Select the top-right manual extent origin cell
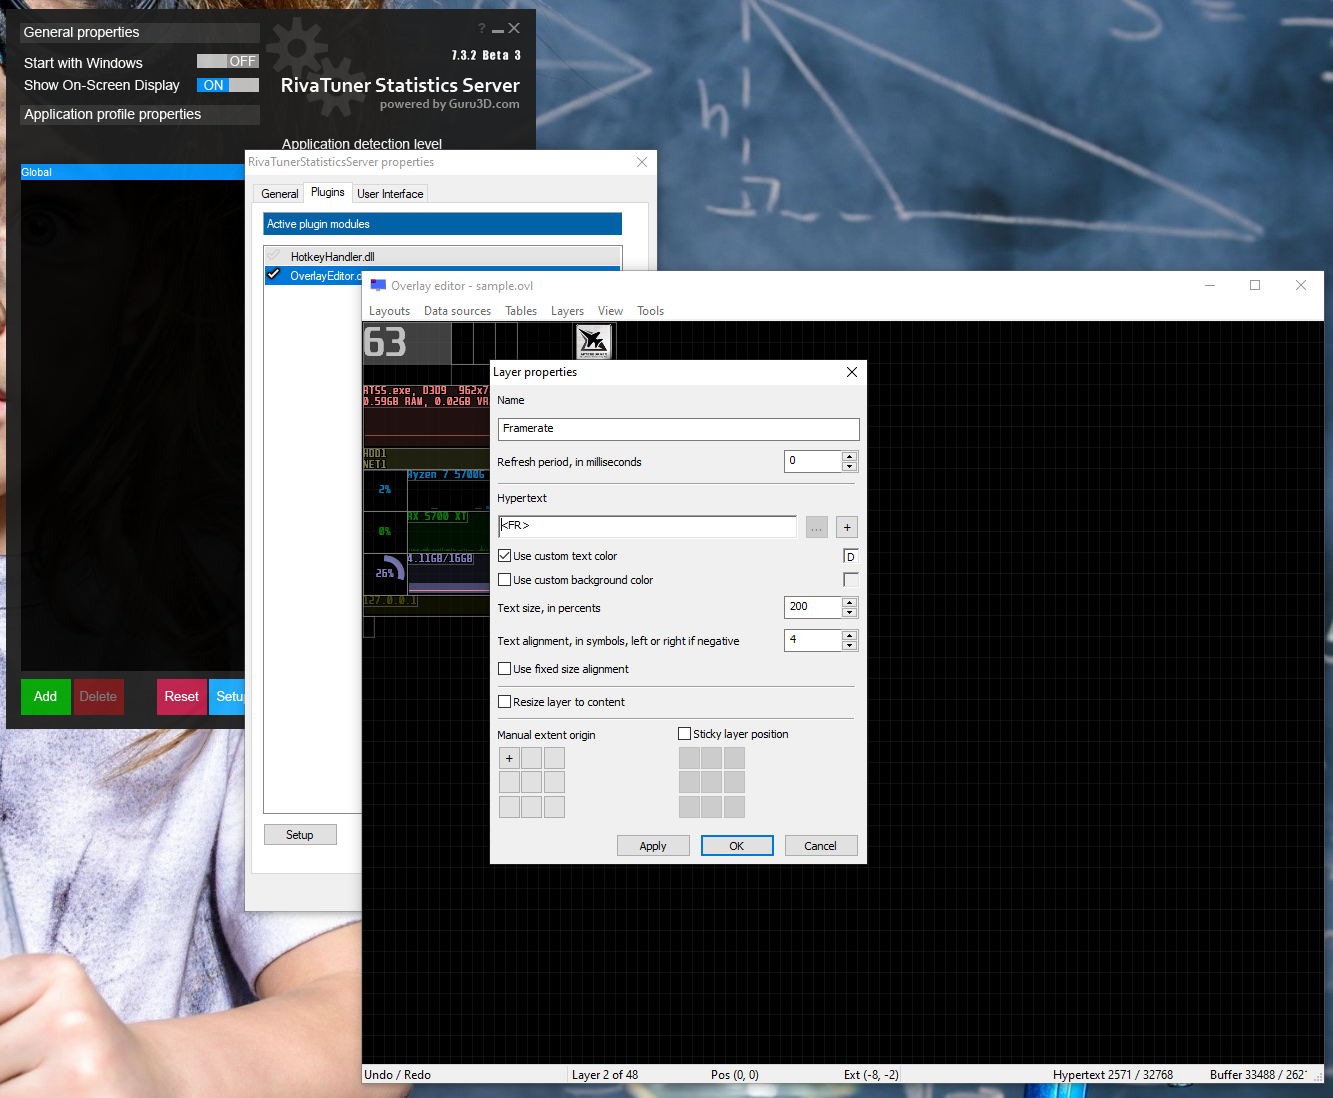 pos(554,758)
